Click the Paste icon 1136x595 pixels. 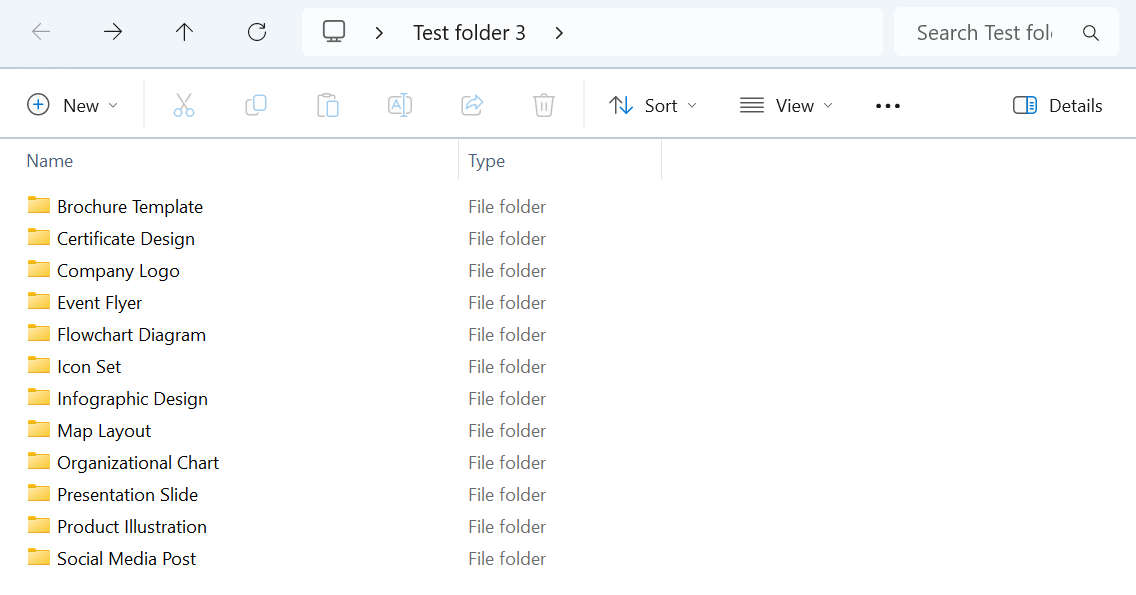point(328,104)
